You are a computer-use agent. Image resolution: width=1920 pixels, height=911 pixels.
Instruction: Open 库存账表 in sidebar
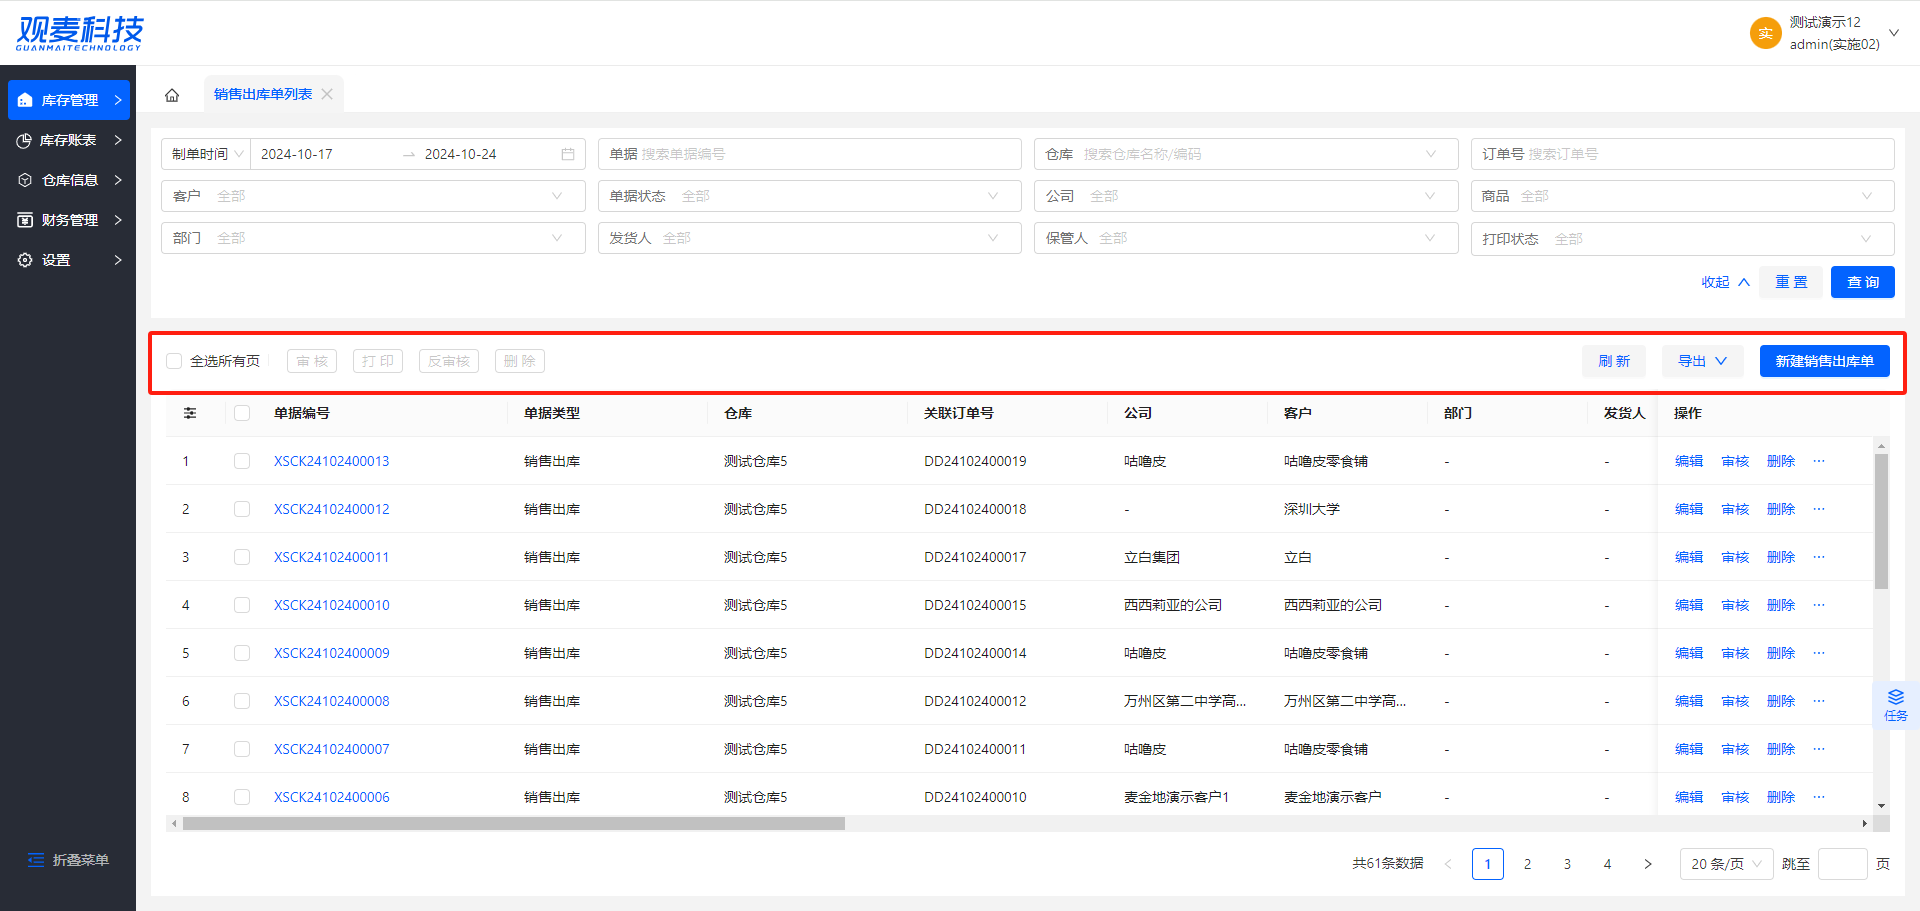pos(69,140)
